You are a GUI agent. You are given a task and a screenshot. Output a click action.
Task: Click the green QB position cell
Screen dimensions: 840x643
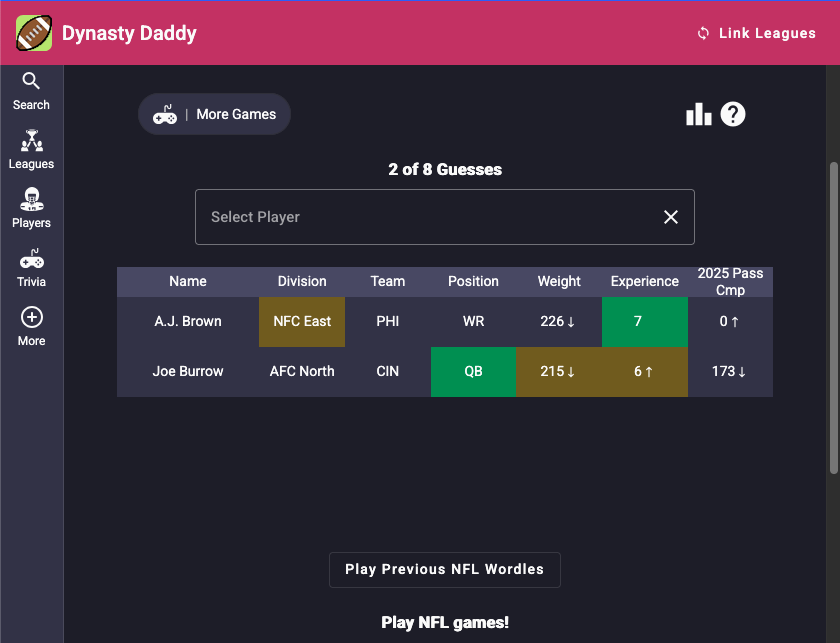(x=473, y=371)
